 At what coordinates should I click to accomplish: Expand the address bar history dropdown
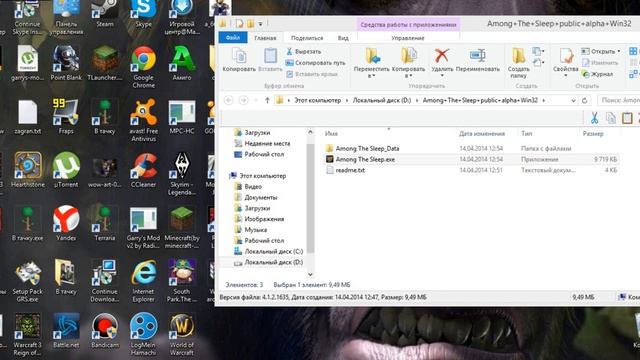pos(573,100)
